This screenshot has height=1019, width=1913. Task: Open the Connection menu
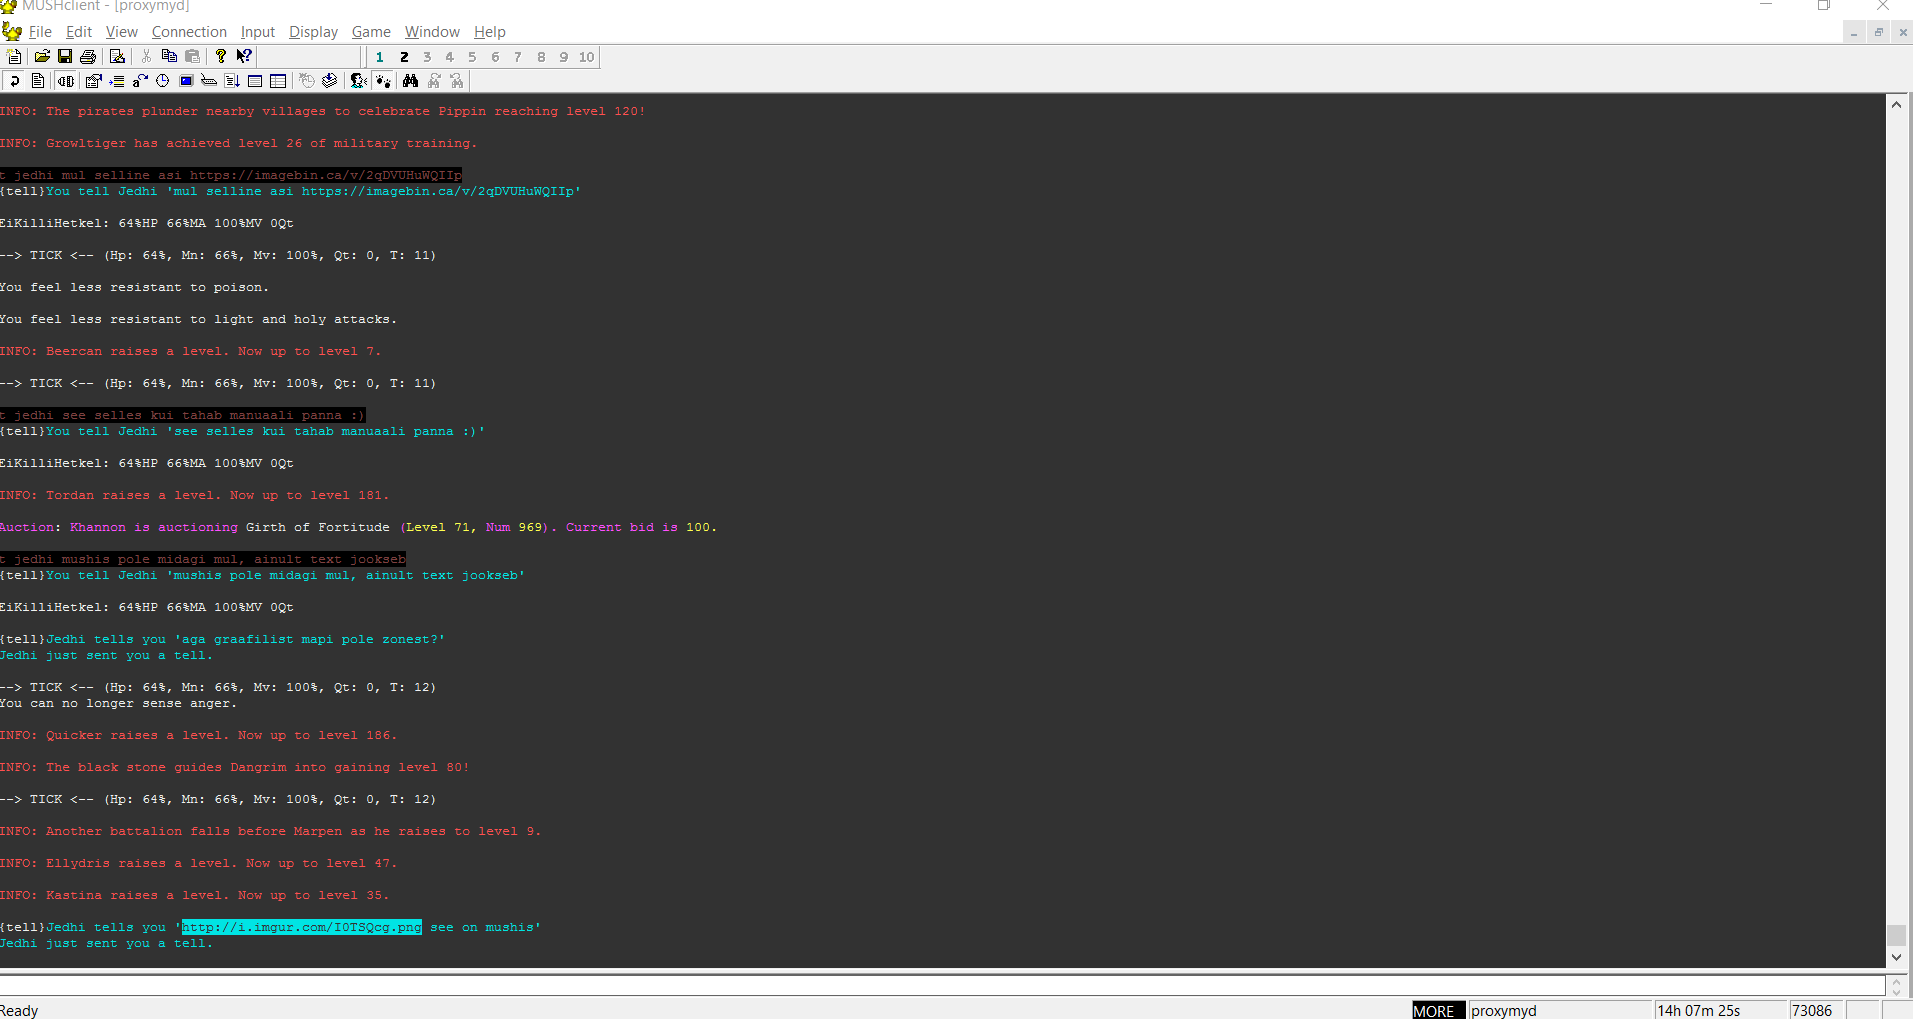tap(189, 32)
